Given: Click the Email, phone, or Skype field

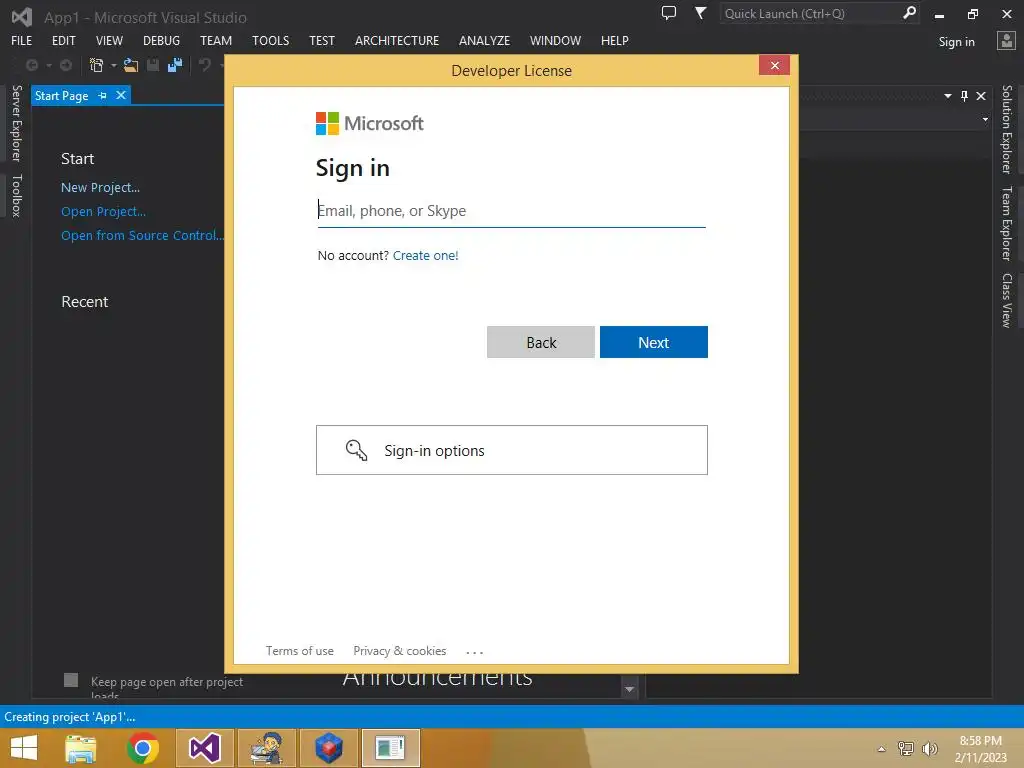Looking at the screenshot, I should 511,211.
